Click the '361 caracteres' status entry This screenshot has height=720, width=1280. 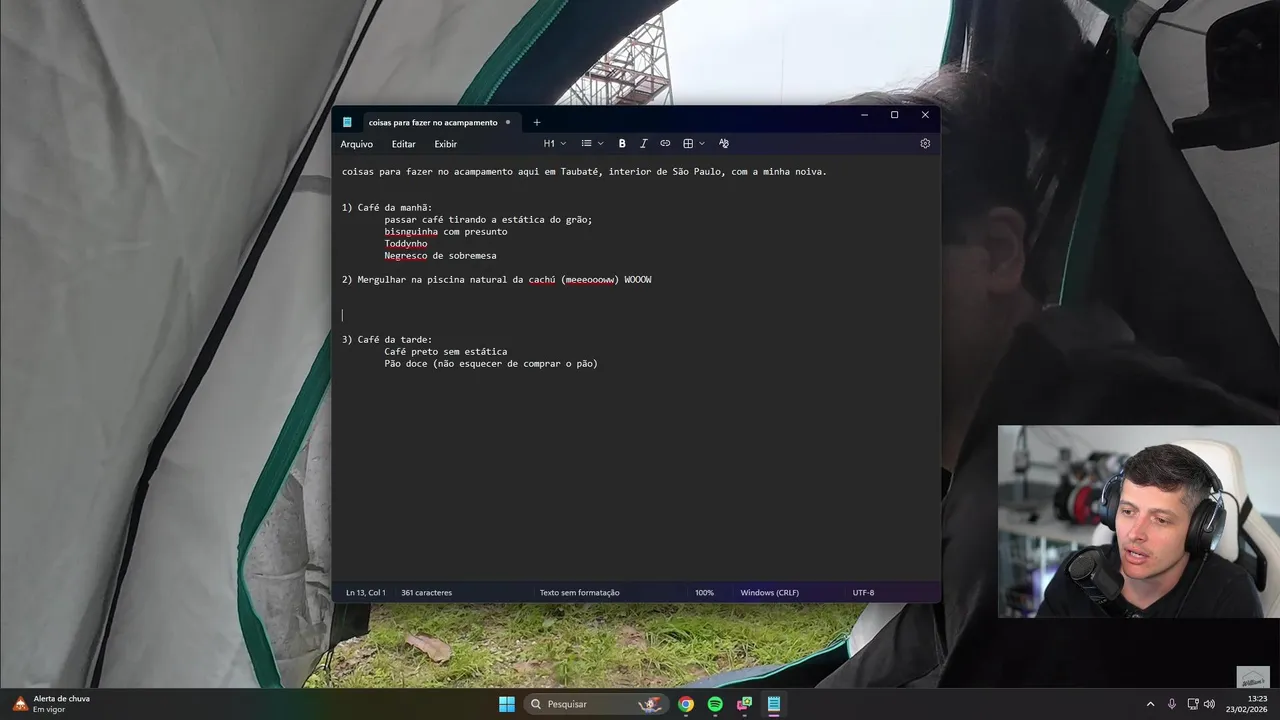pyautogui.click(x=426, y=593)
